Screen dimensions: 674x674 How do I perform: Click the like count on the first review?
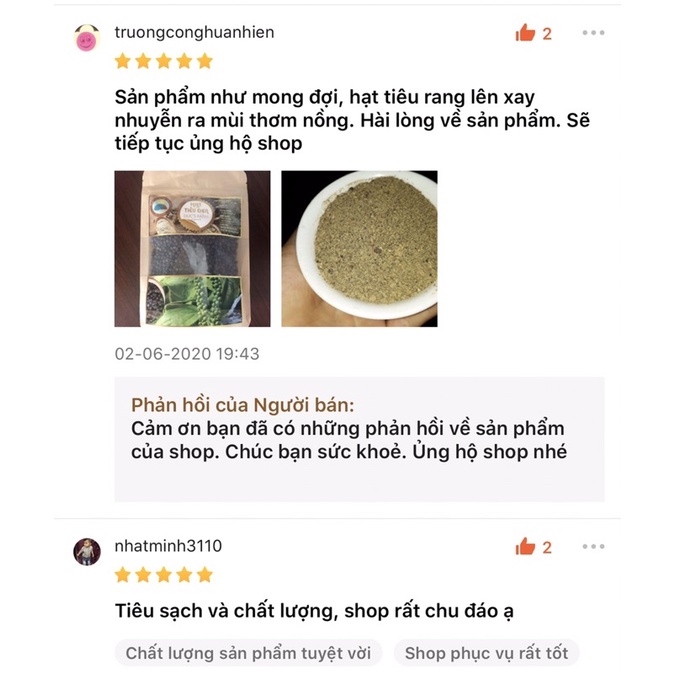547,34
